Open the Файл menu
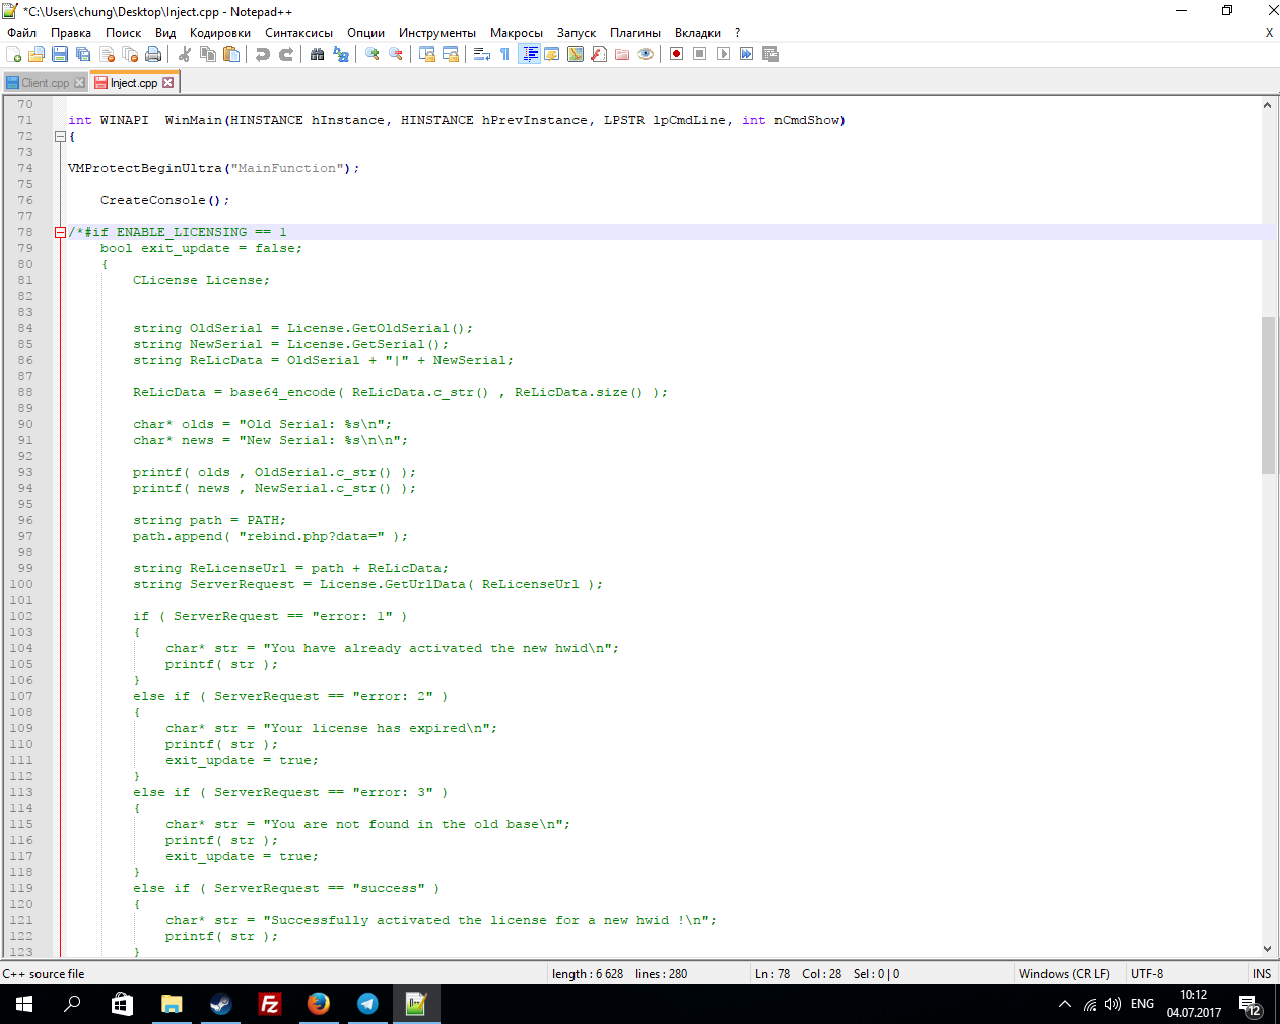The width and height of the screenshot is (1280, 1024). pyautogui.click(x=21, y=33)
